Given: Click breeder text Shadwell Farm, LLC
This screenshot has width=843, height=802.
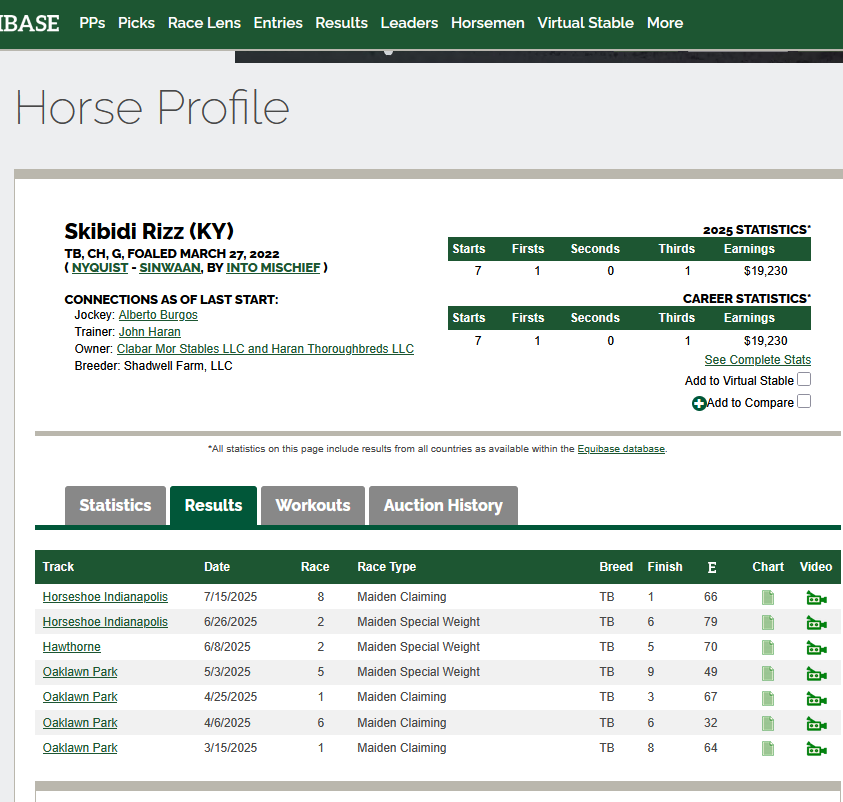Looking at the screenshot, I should coord(178,366).
